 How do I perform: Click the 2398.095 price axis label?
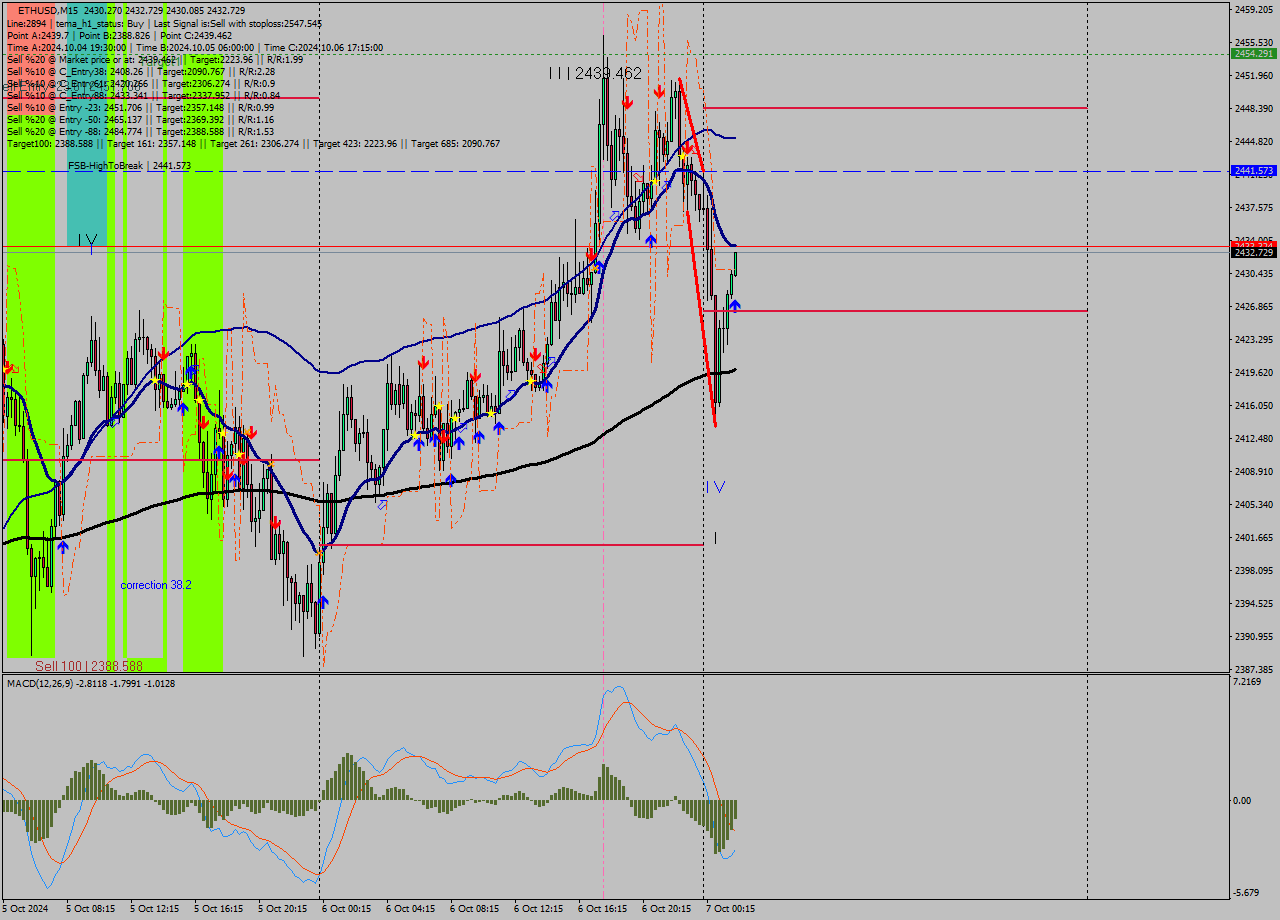click(x=1253, y=570)
